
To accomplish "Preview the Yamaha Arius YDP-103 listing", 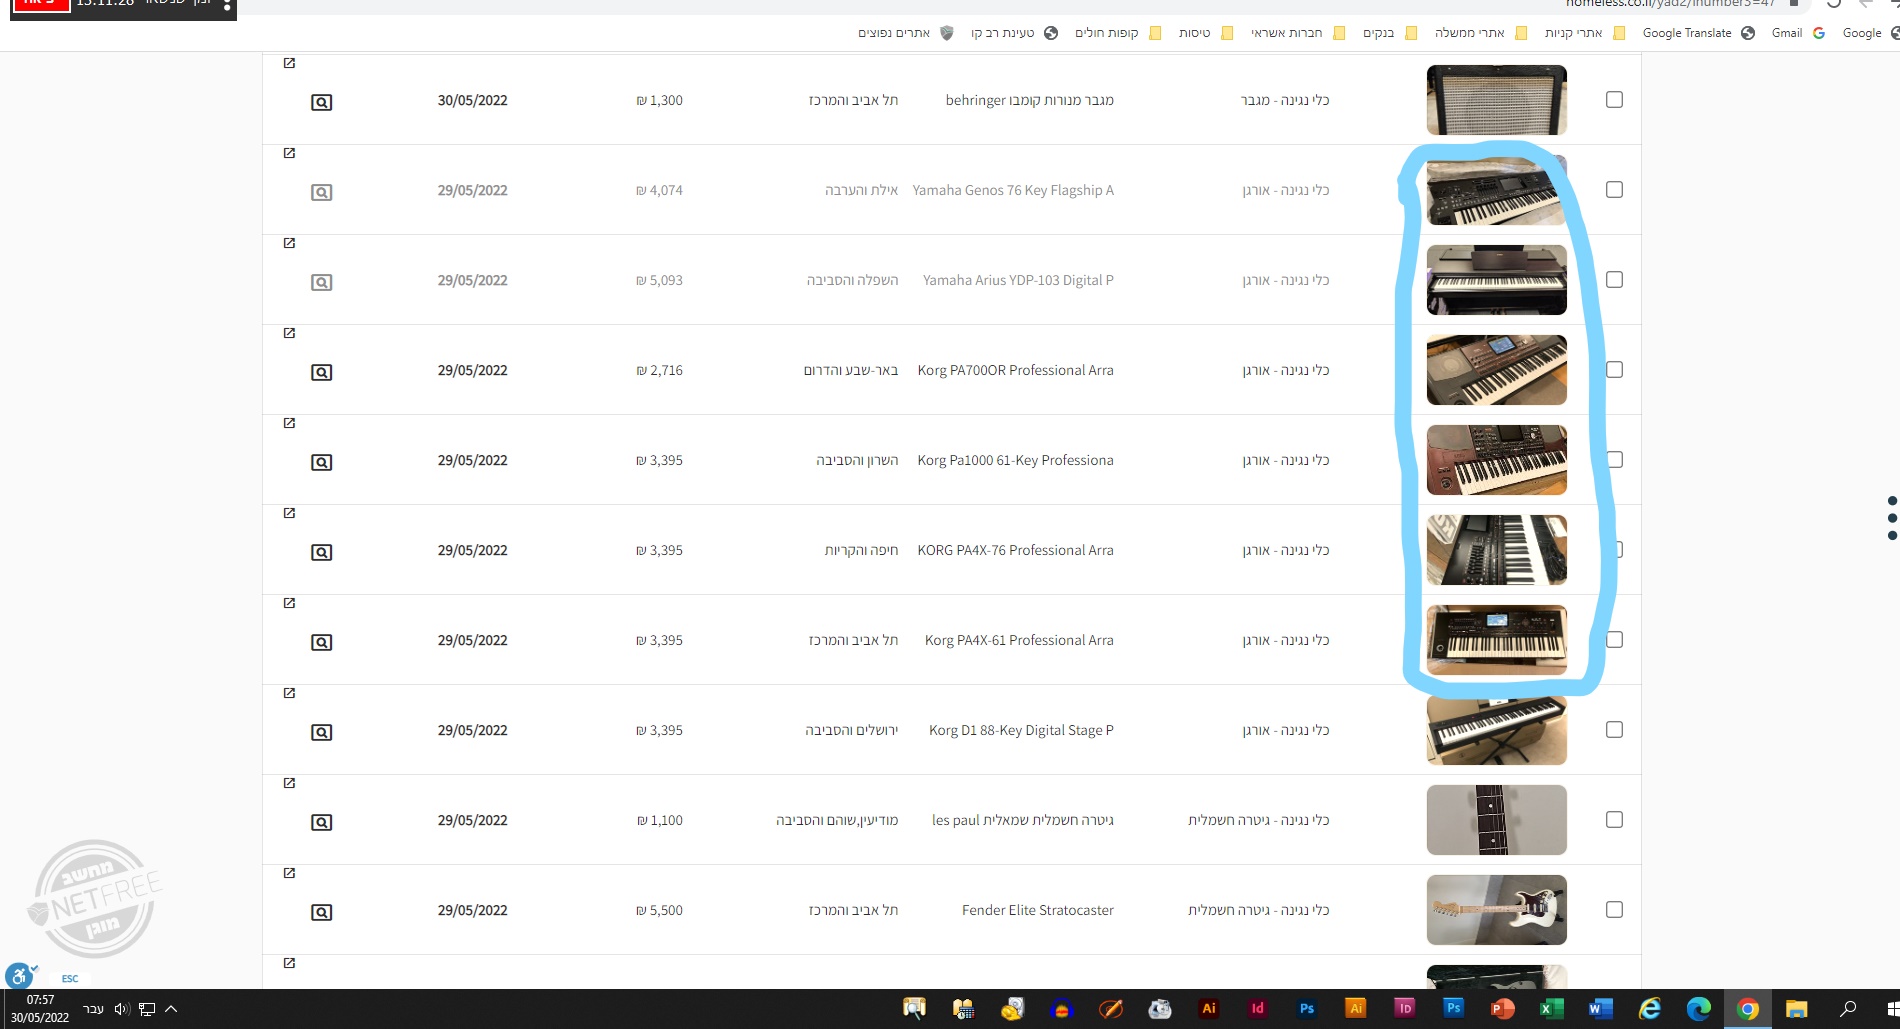I will (321, 282).
